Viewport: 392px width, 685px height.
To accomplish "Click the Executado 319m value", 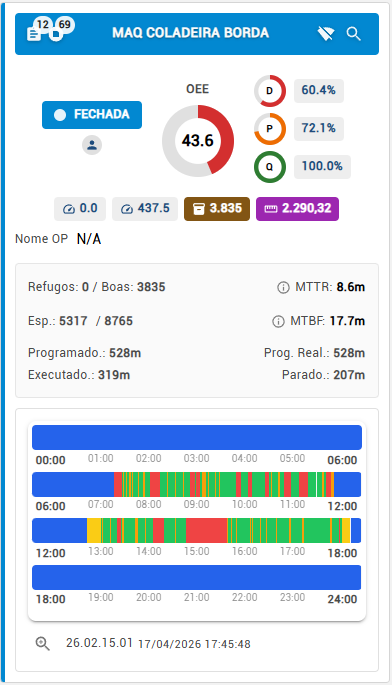I will point(114,375).
